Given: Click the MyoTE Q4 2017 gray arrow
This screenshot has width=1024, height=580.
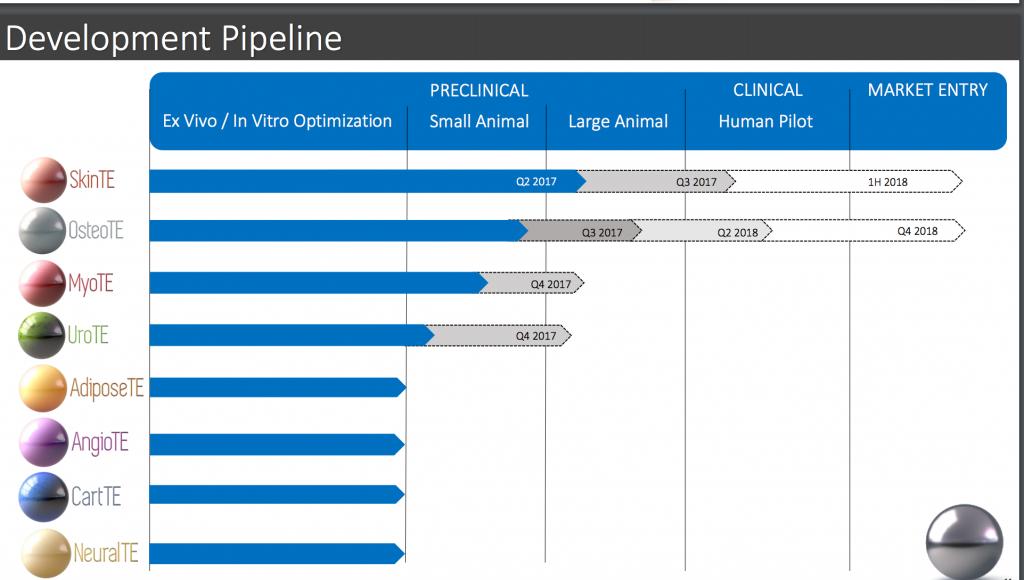Looking at the screenshot, I should (x=532, y=283).
